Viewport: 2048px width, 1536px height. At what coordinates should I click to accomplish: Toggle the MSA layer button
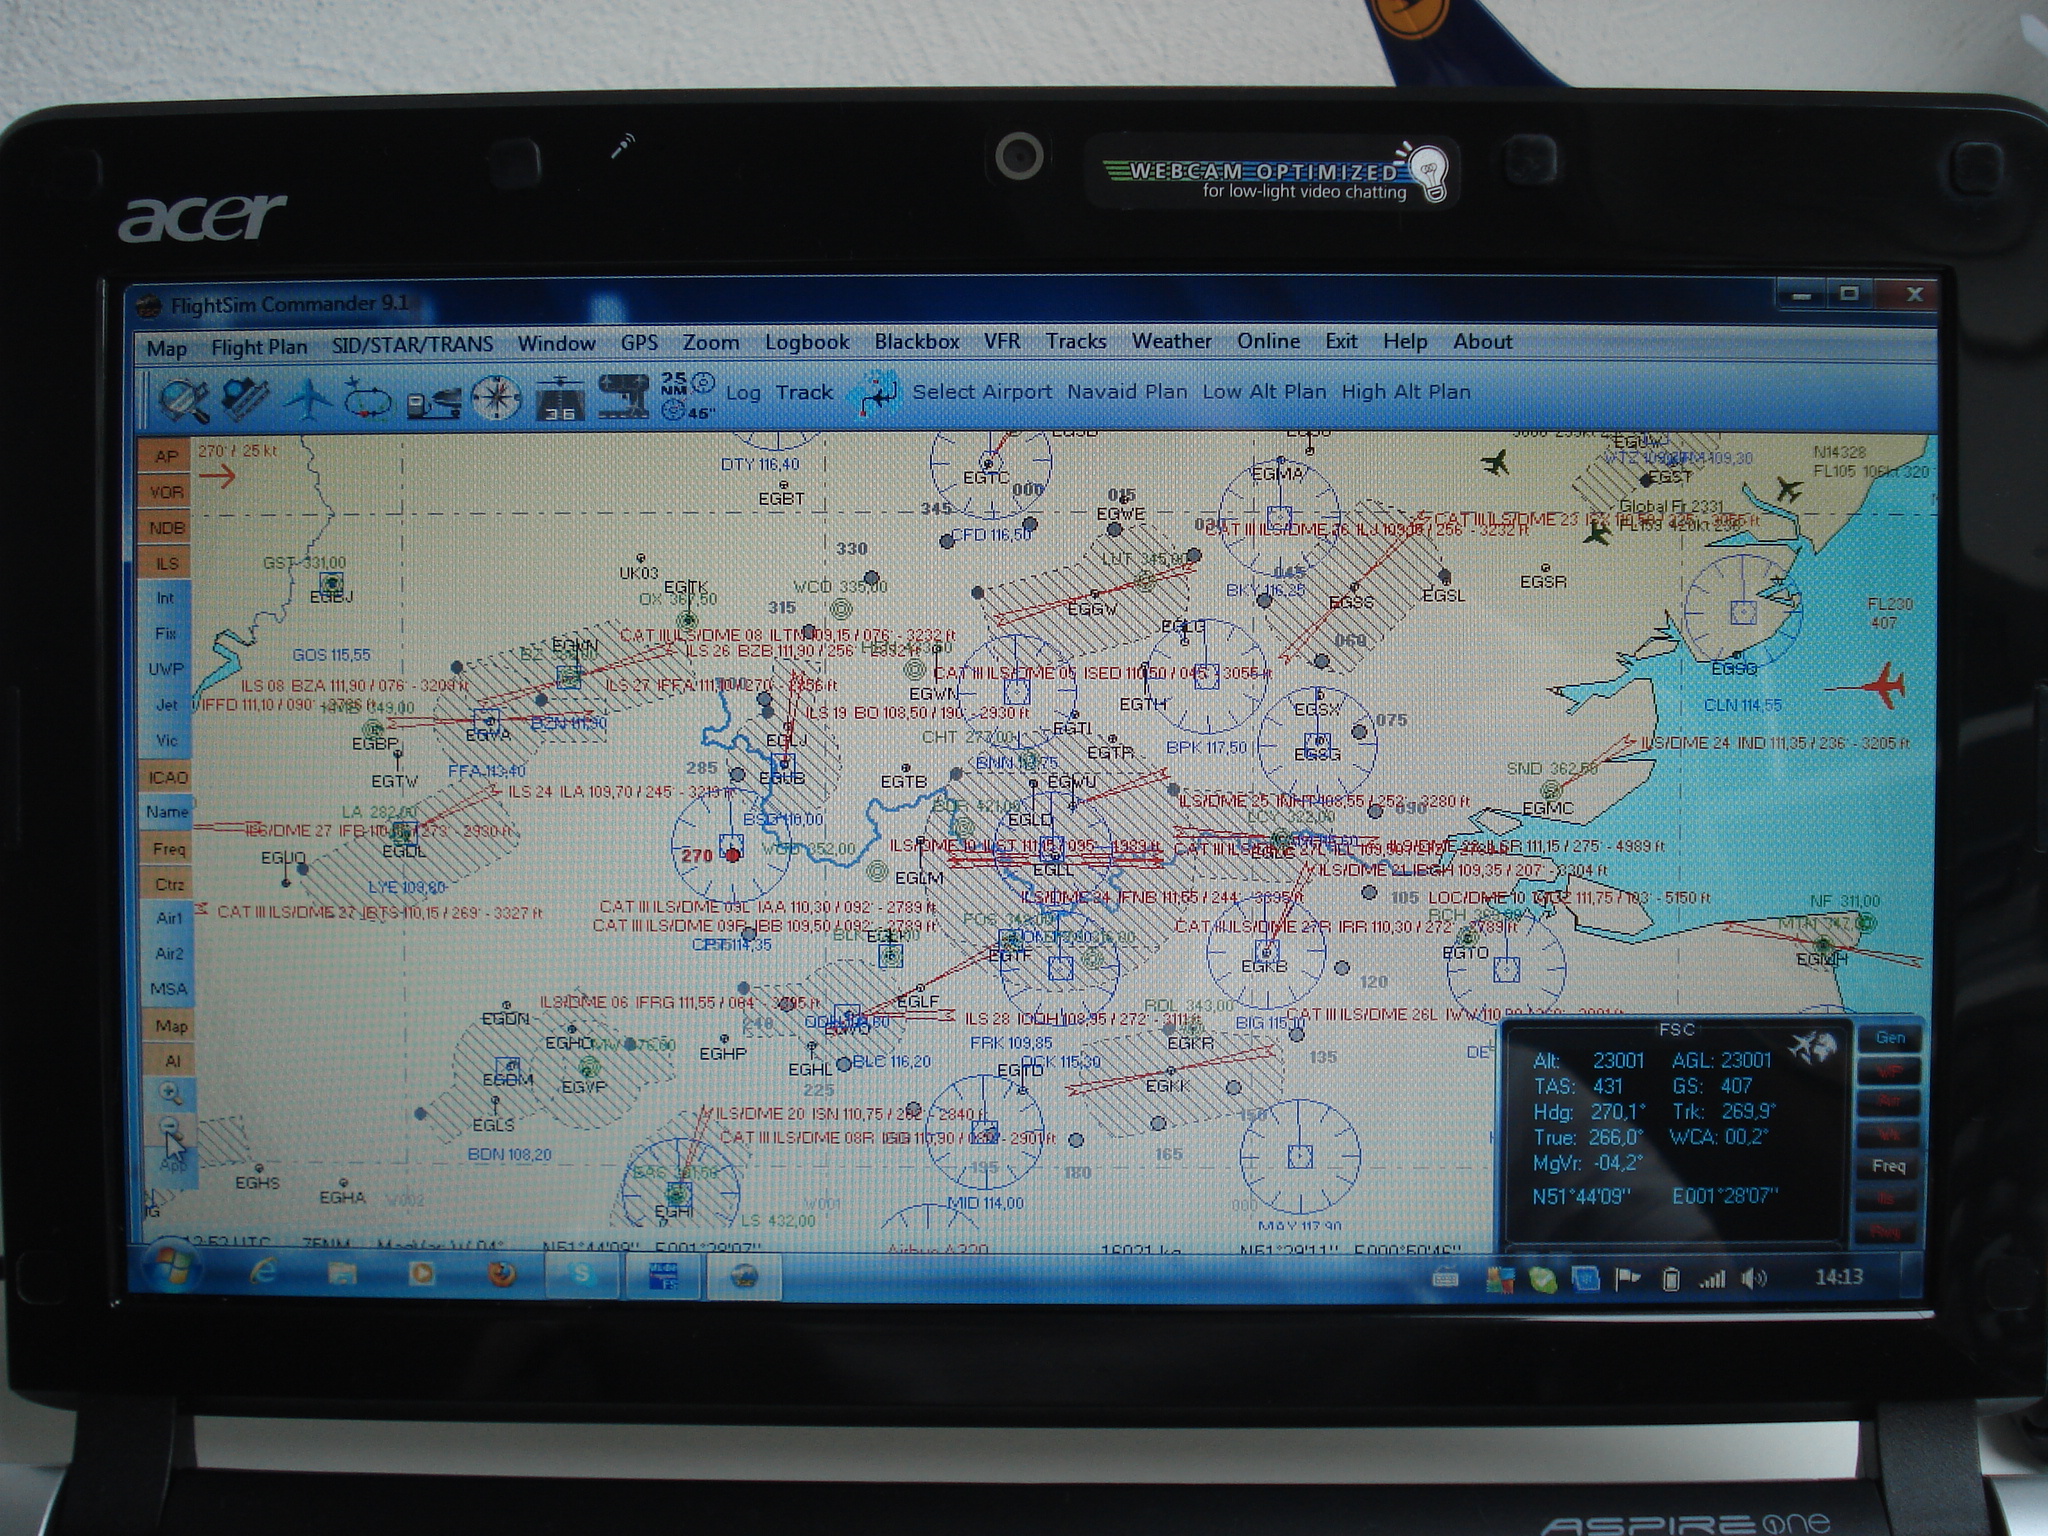point(168,989)
